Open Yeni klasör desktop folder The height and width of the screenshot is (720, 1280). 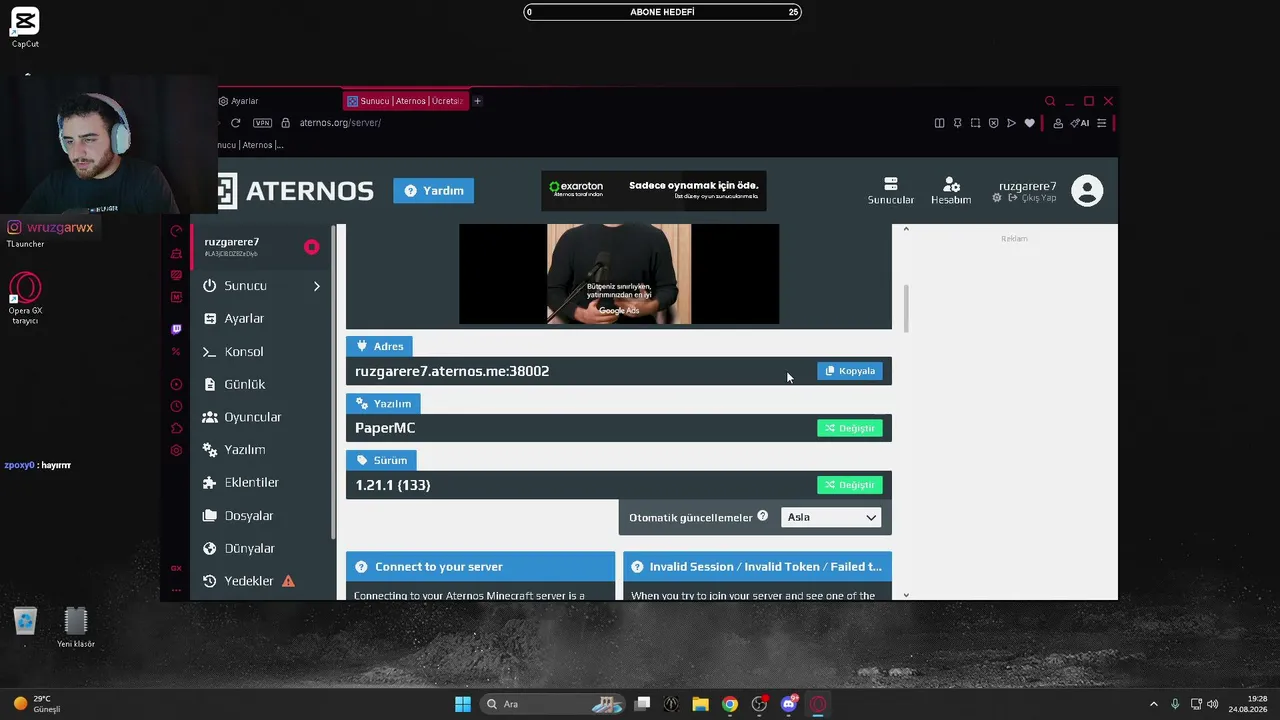click(x=76, y=627)
